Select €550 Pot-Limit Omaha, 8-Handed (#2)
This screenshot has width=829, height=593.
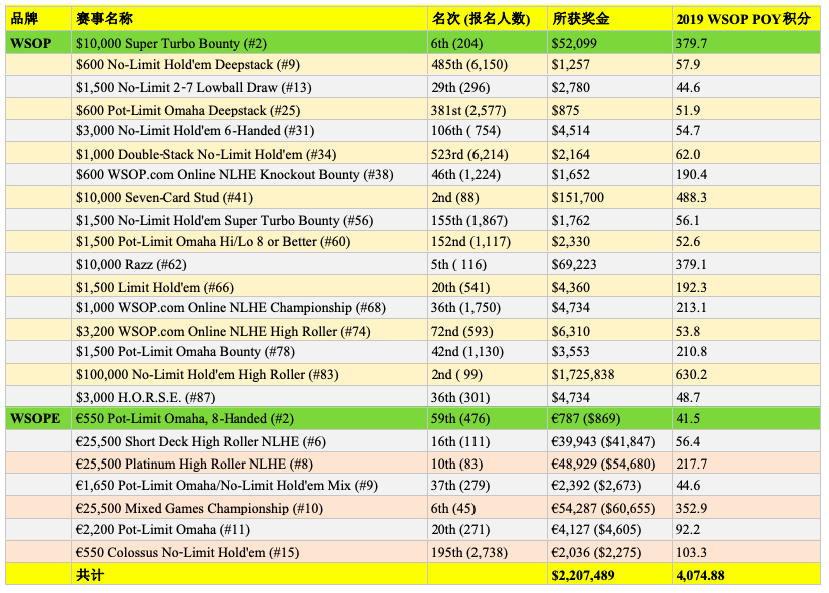[249, 419]
